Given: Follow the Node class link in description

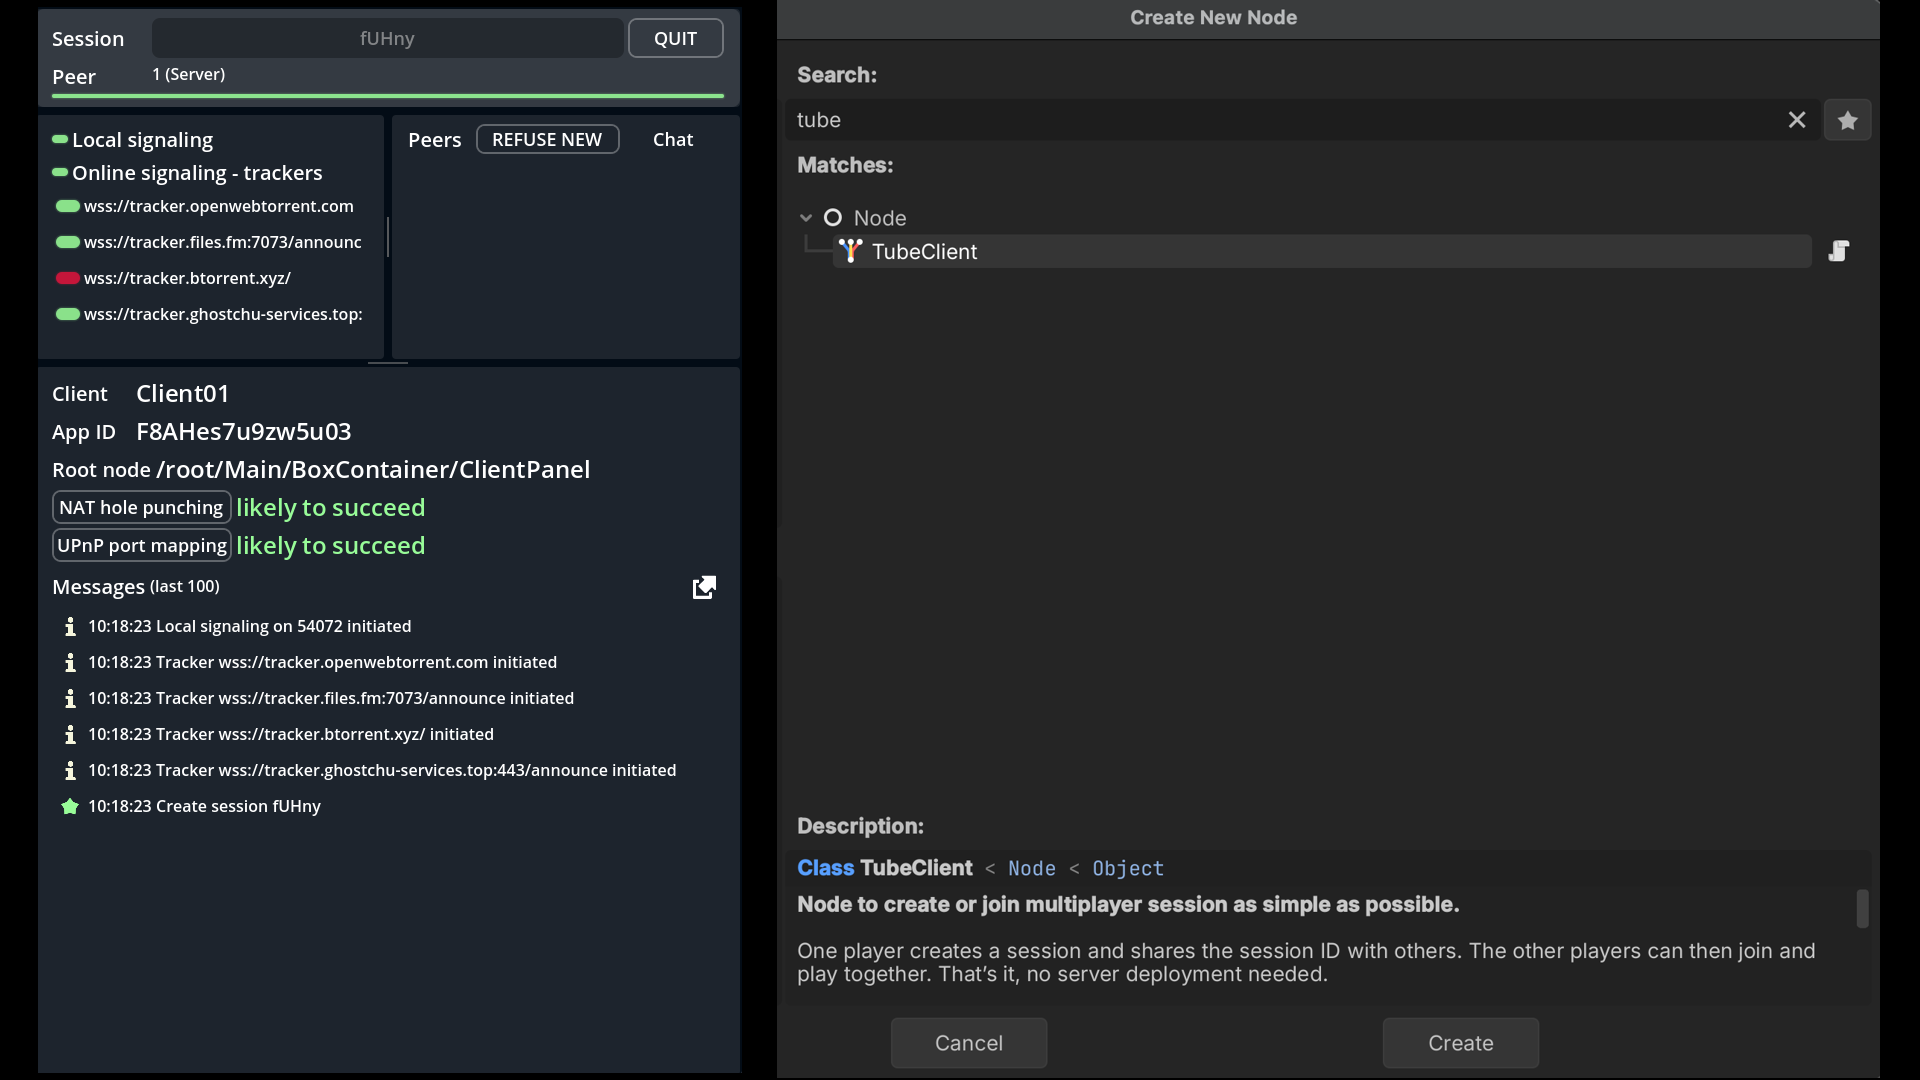Looking at the screenshot, I should (1032, 869).
